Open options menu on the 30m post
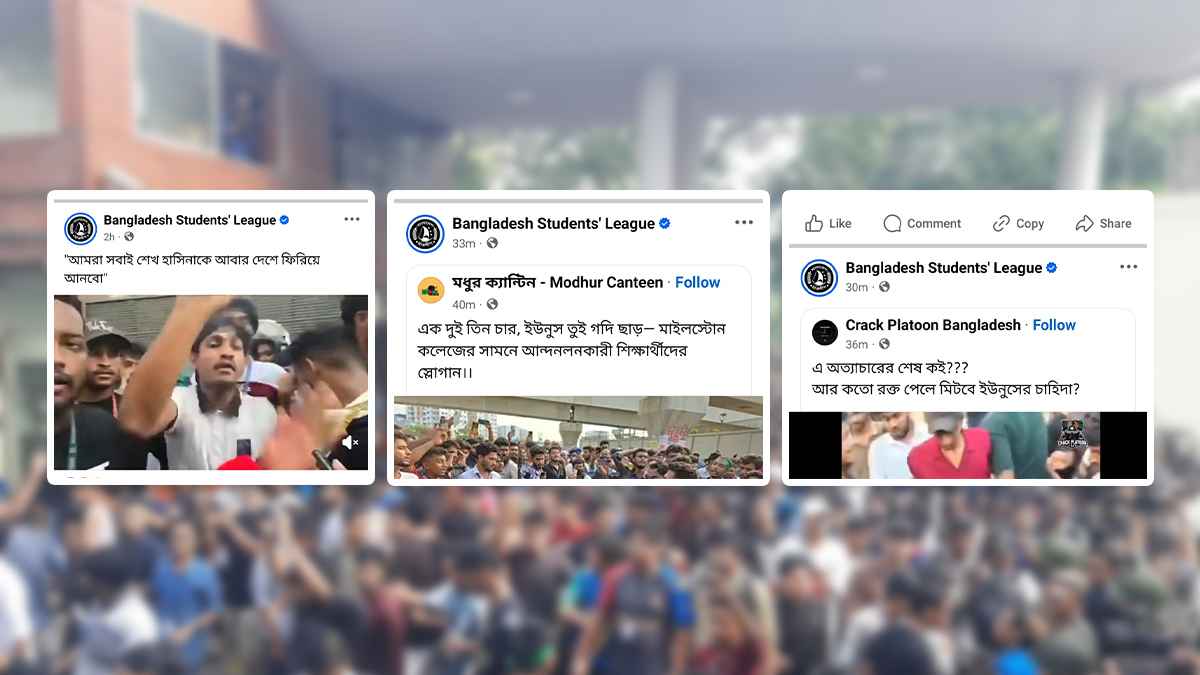Image resolution: width=1200 pixels, height=675 pixels. pyautogui.click(x=1128, y=267)
